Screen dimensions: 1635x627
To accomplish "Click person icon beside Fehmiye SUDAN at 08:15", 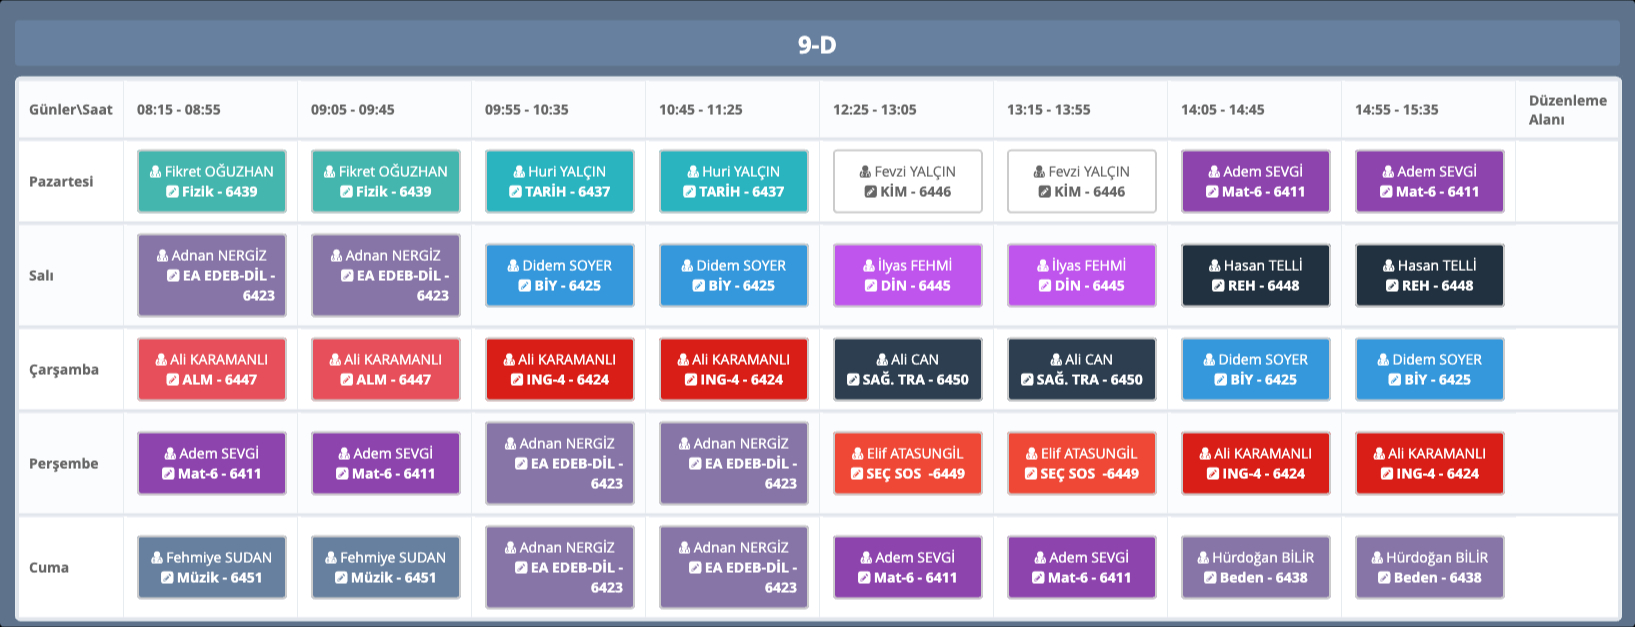I will click(157, 558).
